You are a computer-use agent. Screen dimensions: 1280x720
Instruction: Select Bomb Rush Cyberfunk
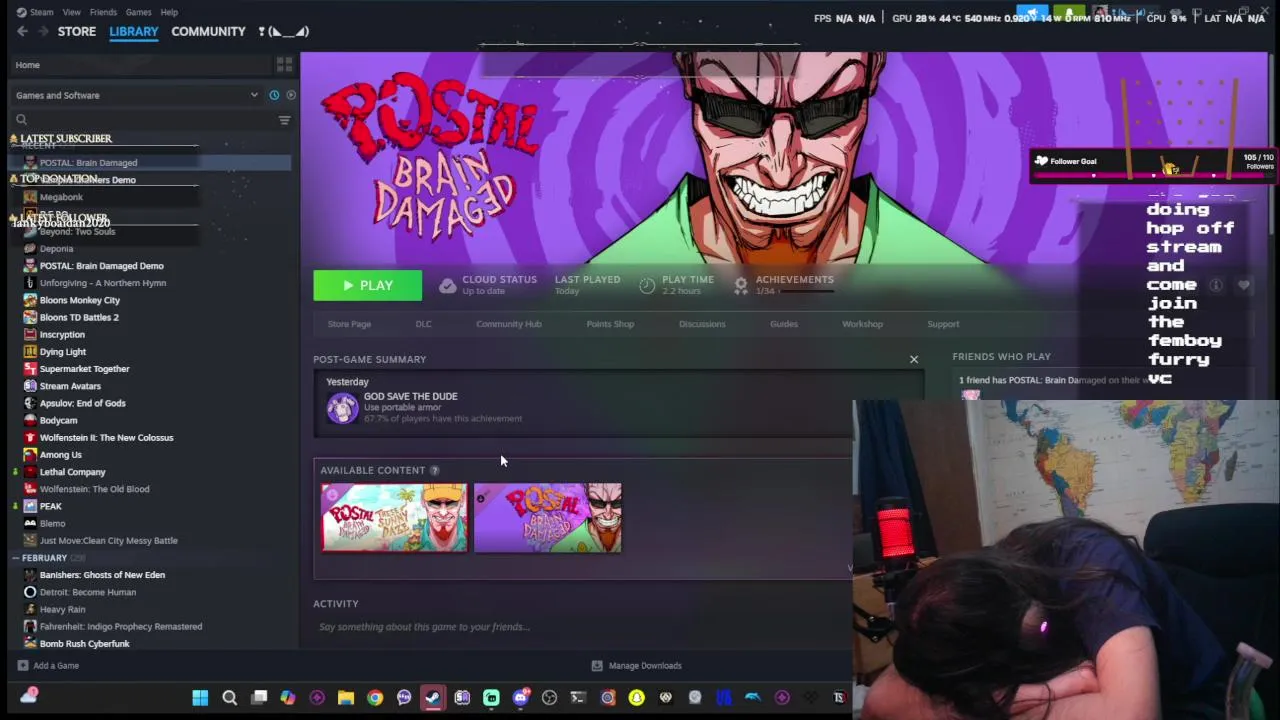point(85,644)
